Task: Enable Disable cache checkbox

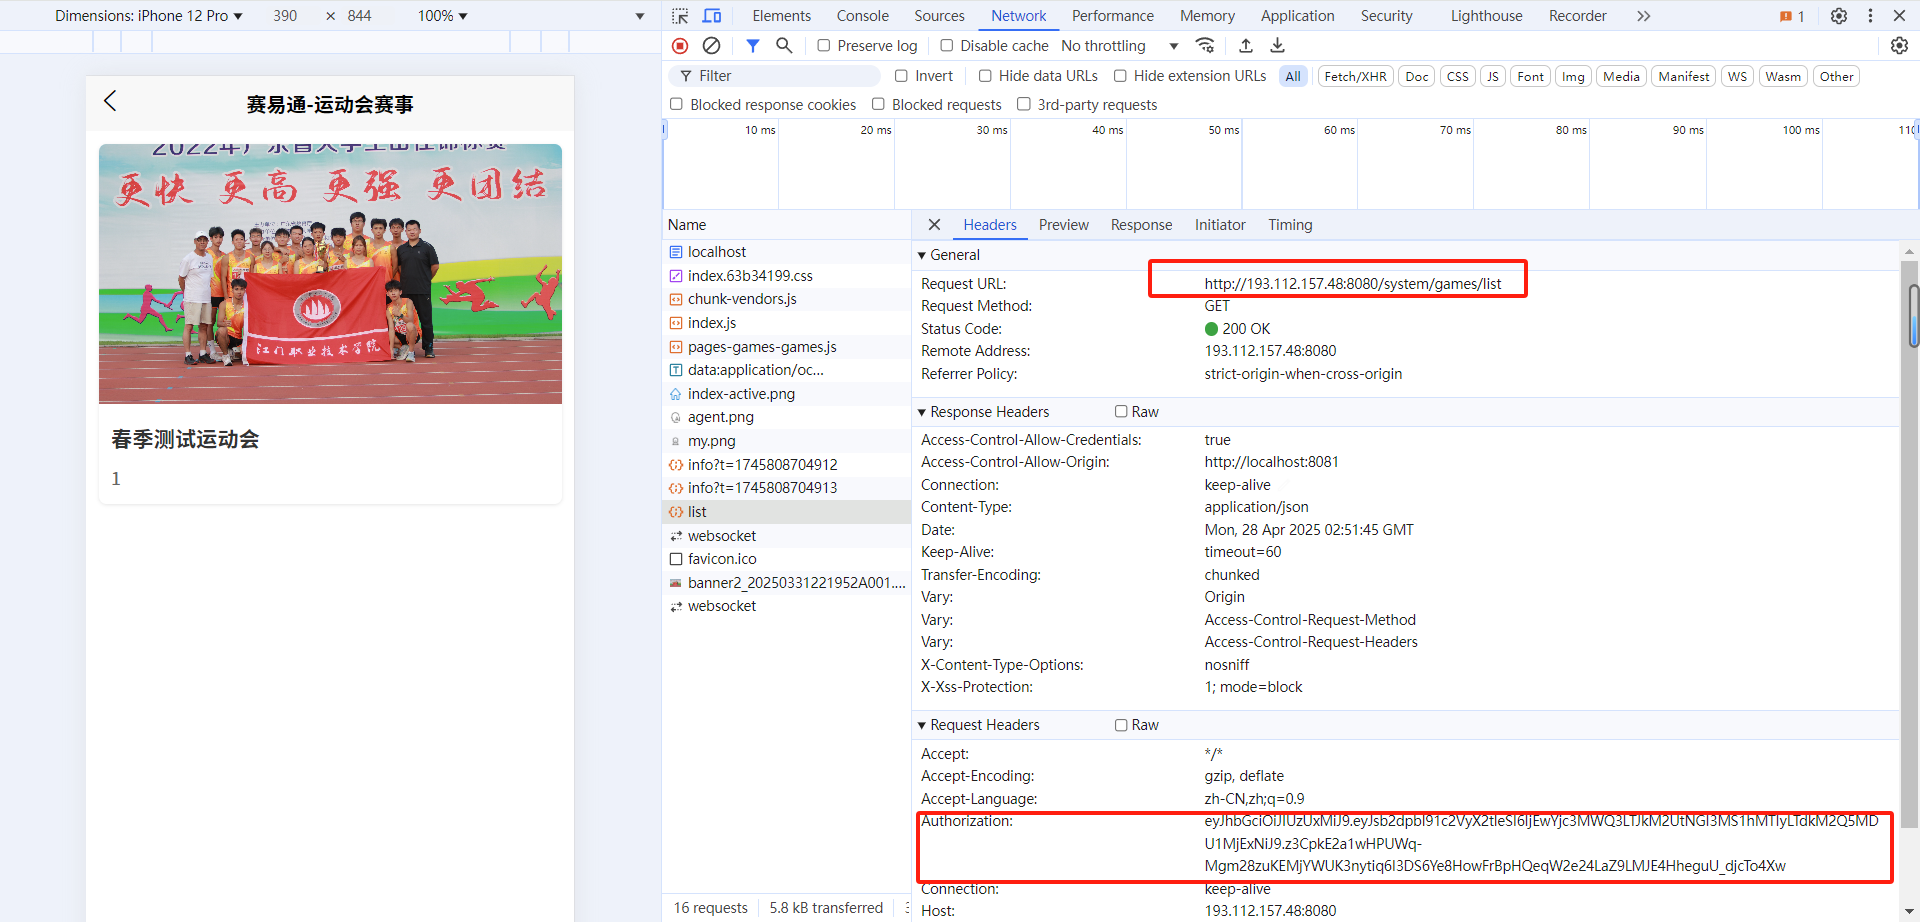Action: pyautogui.click(x=947, y=46)
